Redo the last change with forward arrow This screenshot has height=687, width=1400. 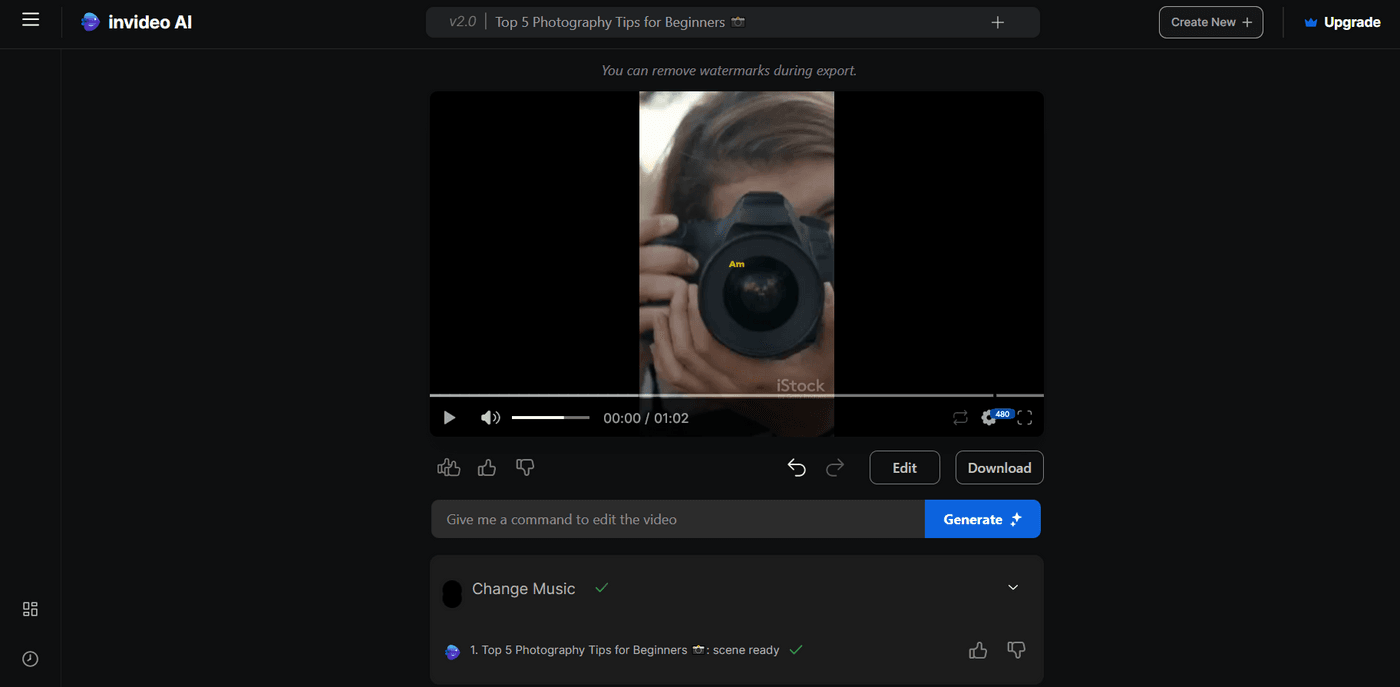(835, 467)
